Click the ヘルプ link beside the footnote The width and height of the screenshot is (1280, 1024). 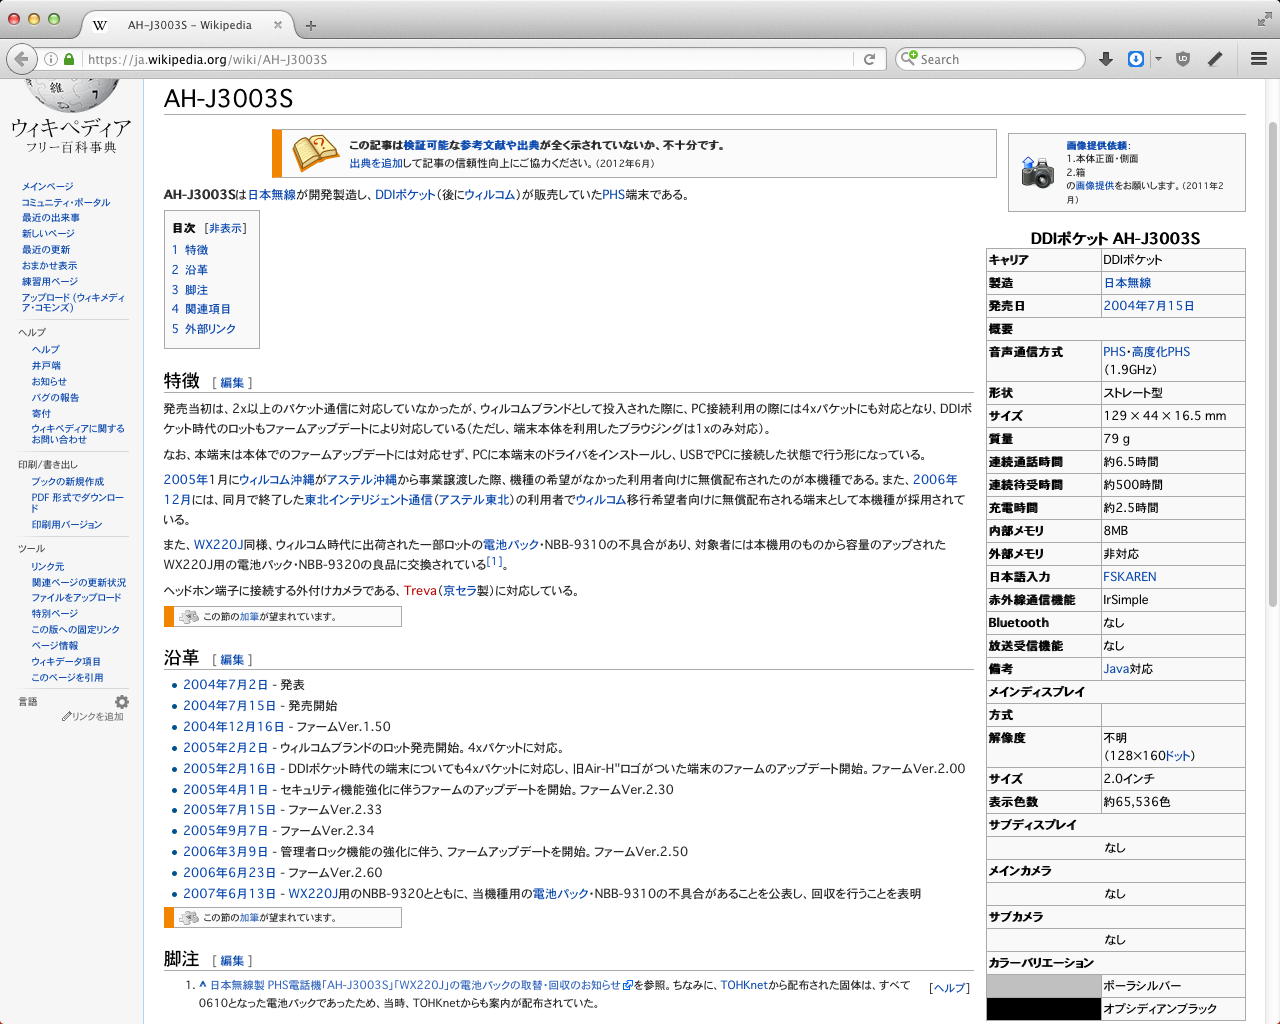(949, 988)
